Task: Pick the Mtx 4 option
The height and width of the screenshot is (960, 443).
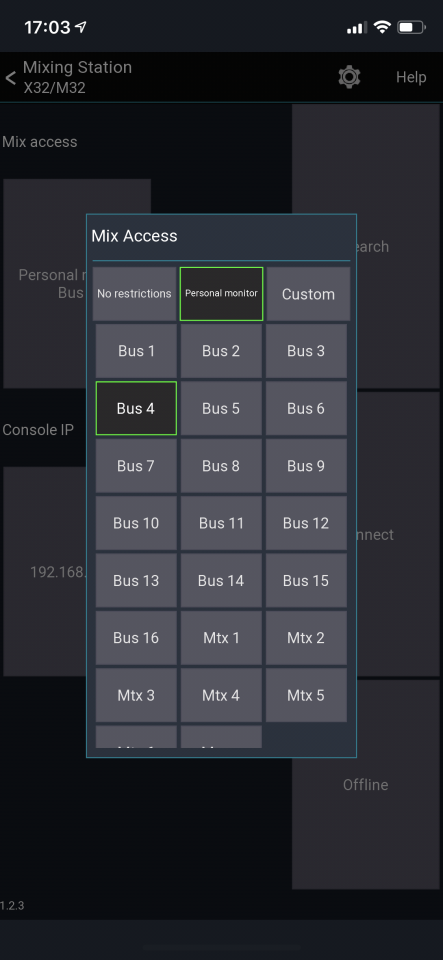Action: point(221,695)
